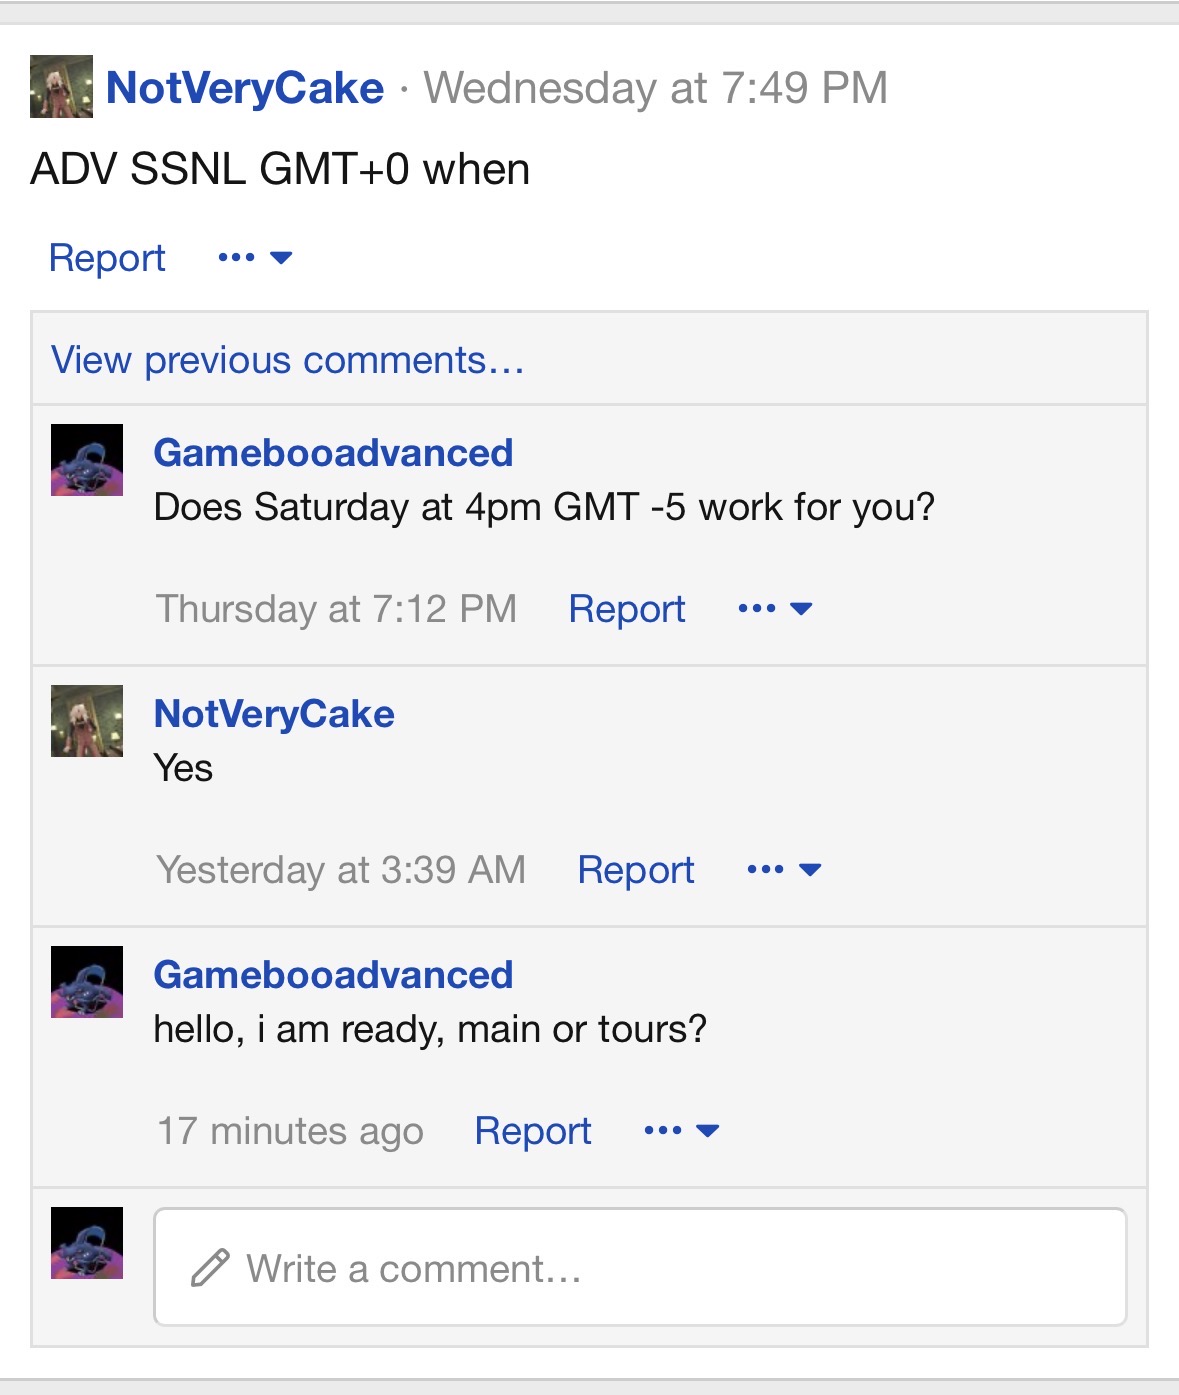Report the 'main or tours' comment

(x=532, y=1131)
